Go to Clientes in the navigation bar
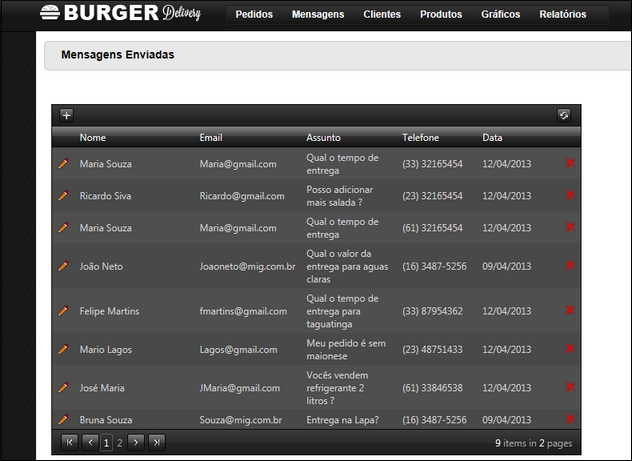 [382, 15]
